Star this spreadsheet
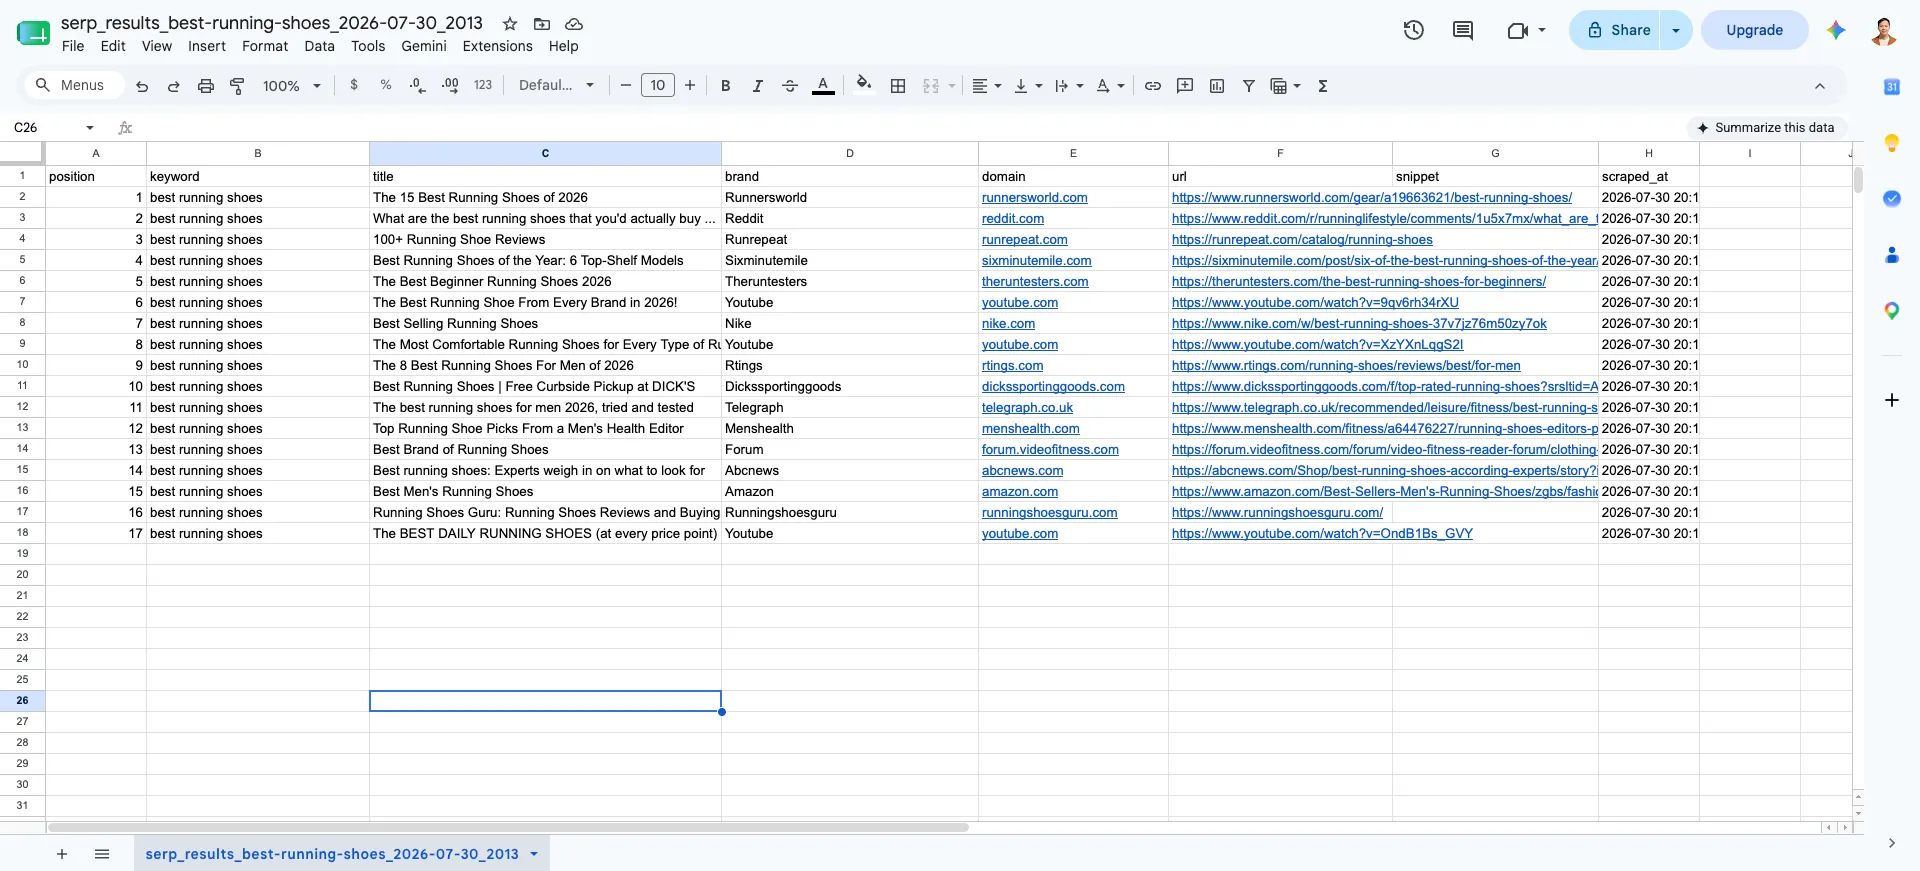This screenshot has height=871, width=1920. 510,24
